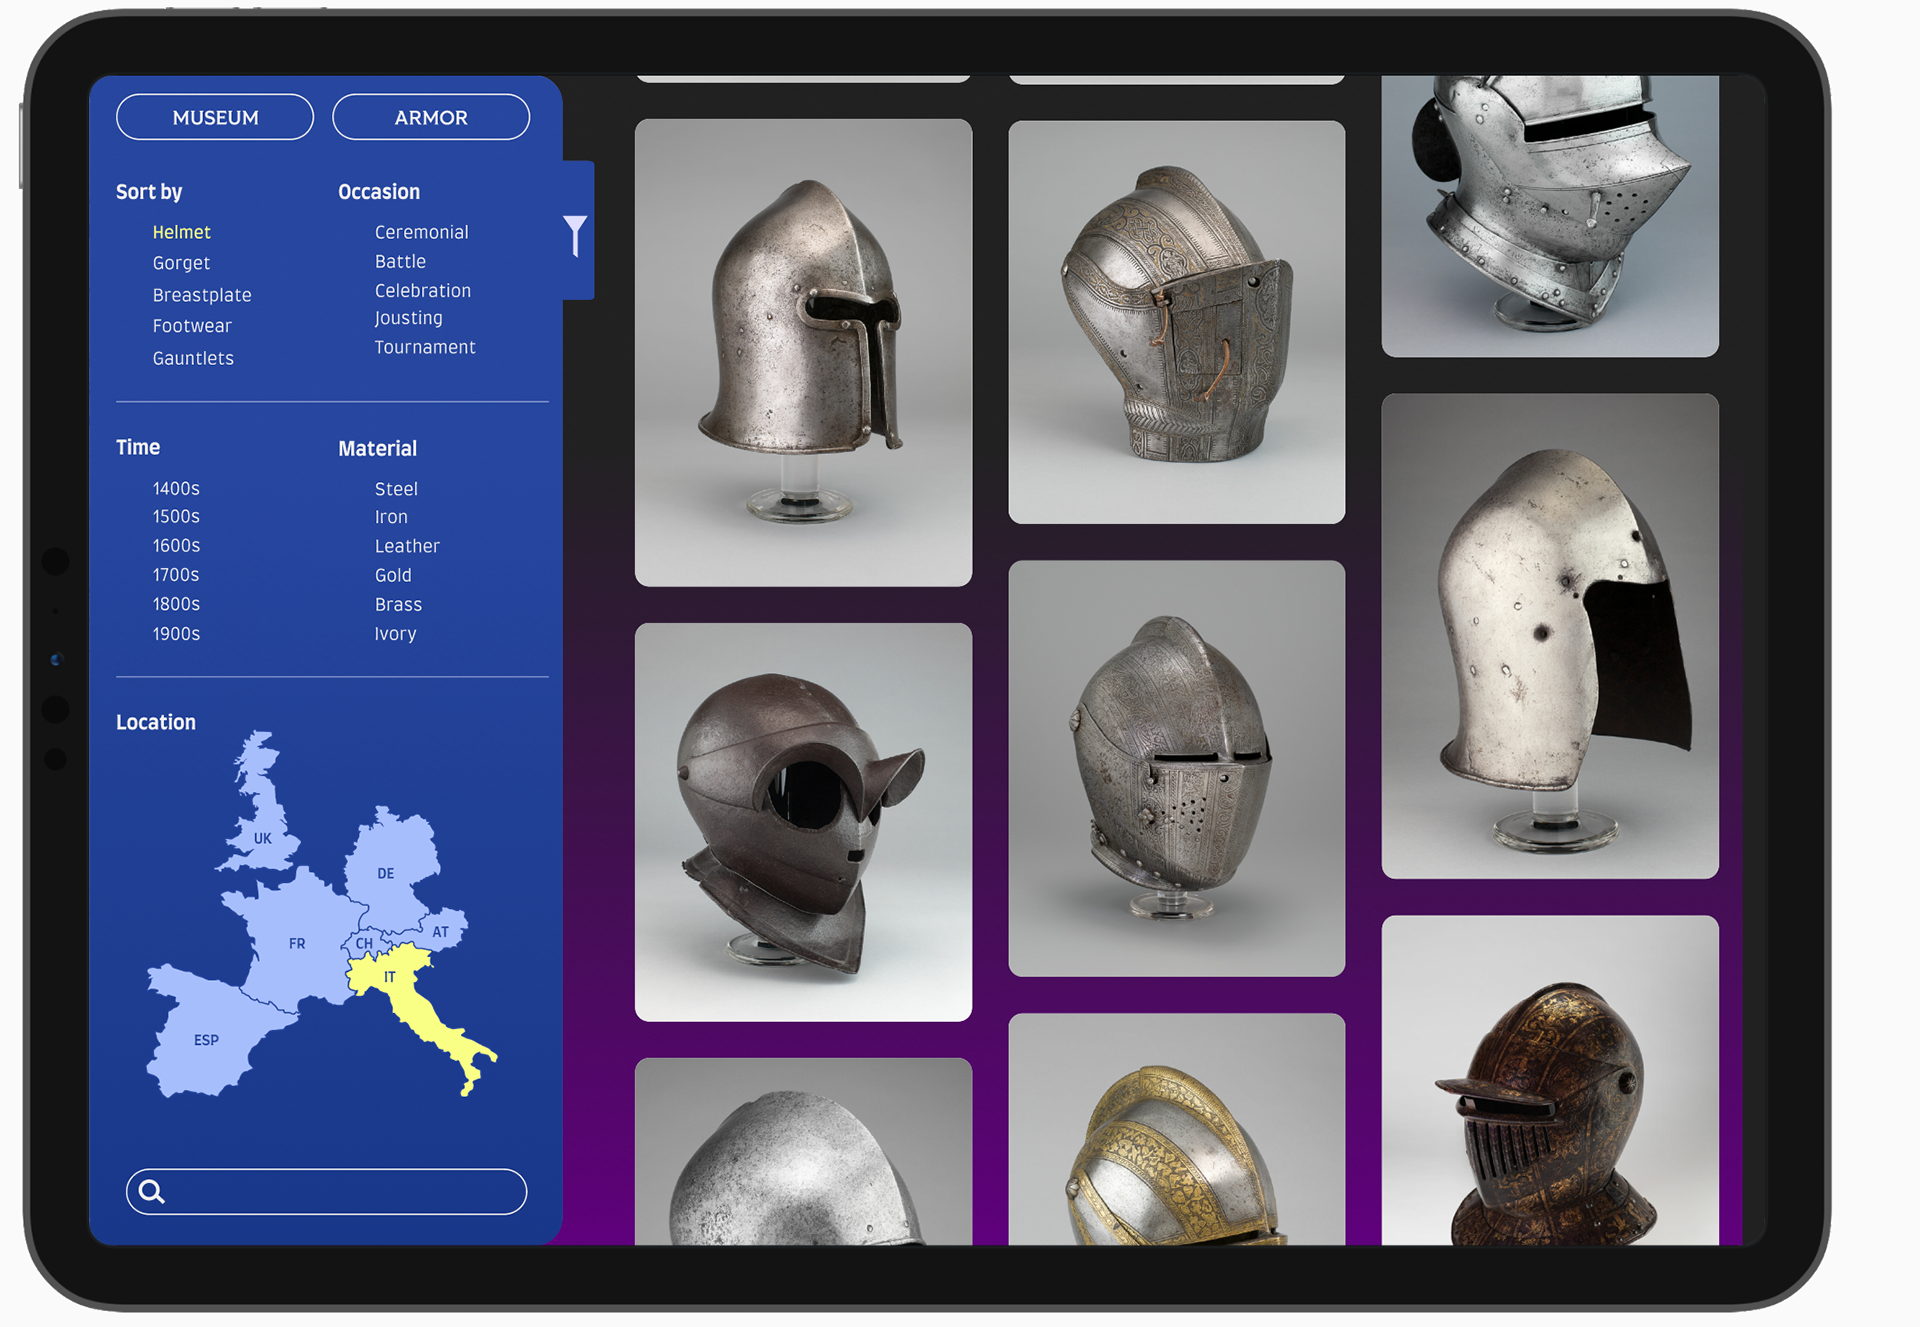
Task: Click the magnifying glass search icon
Action: [152, 1191]
